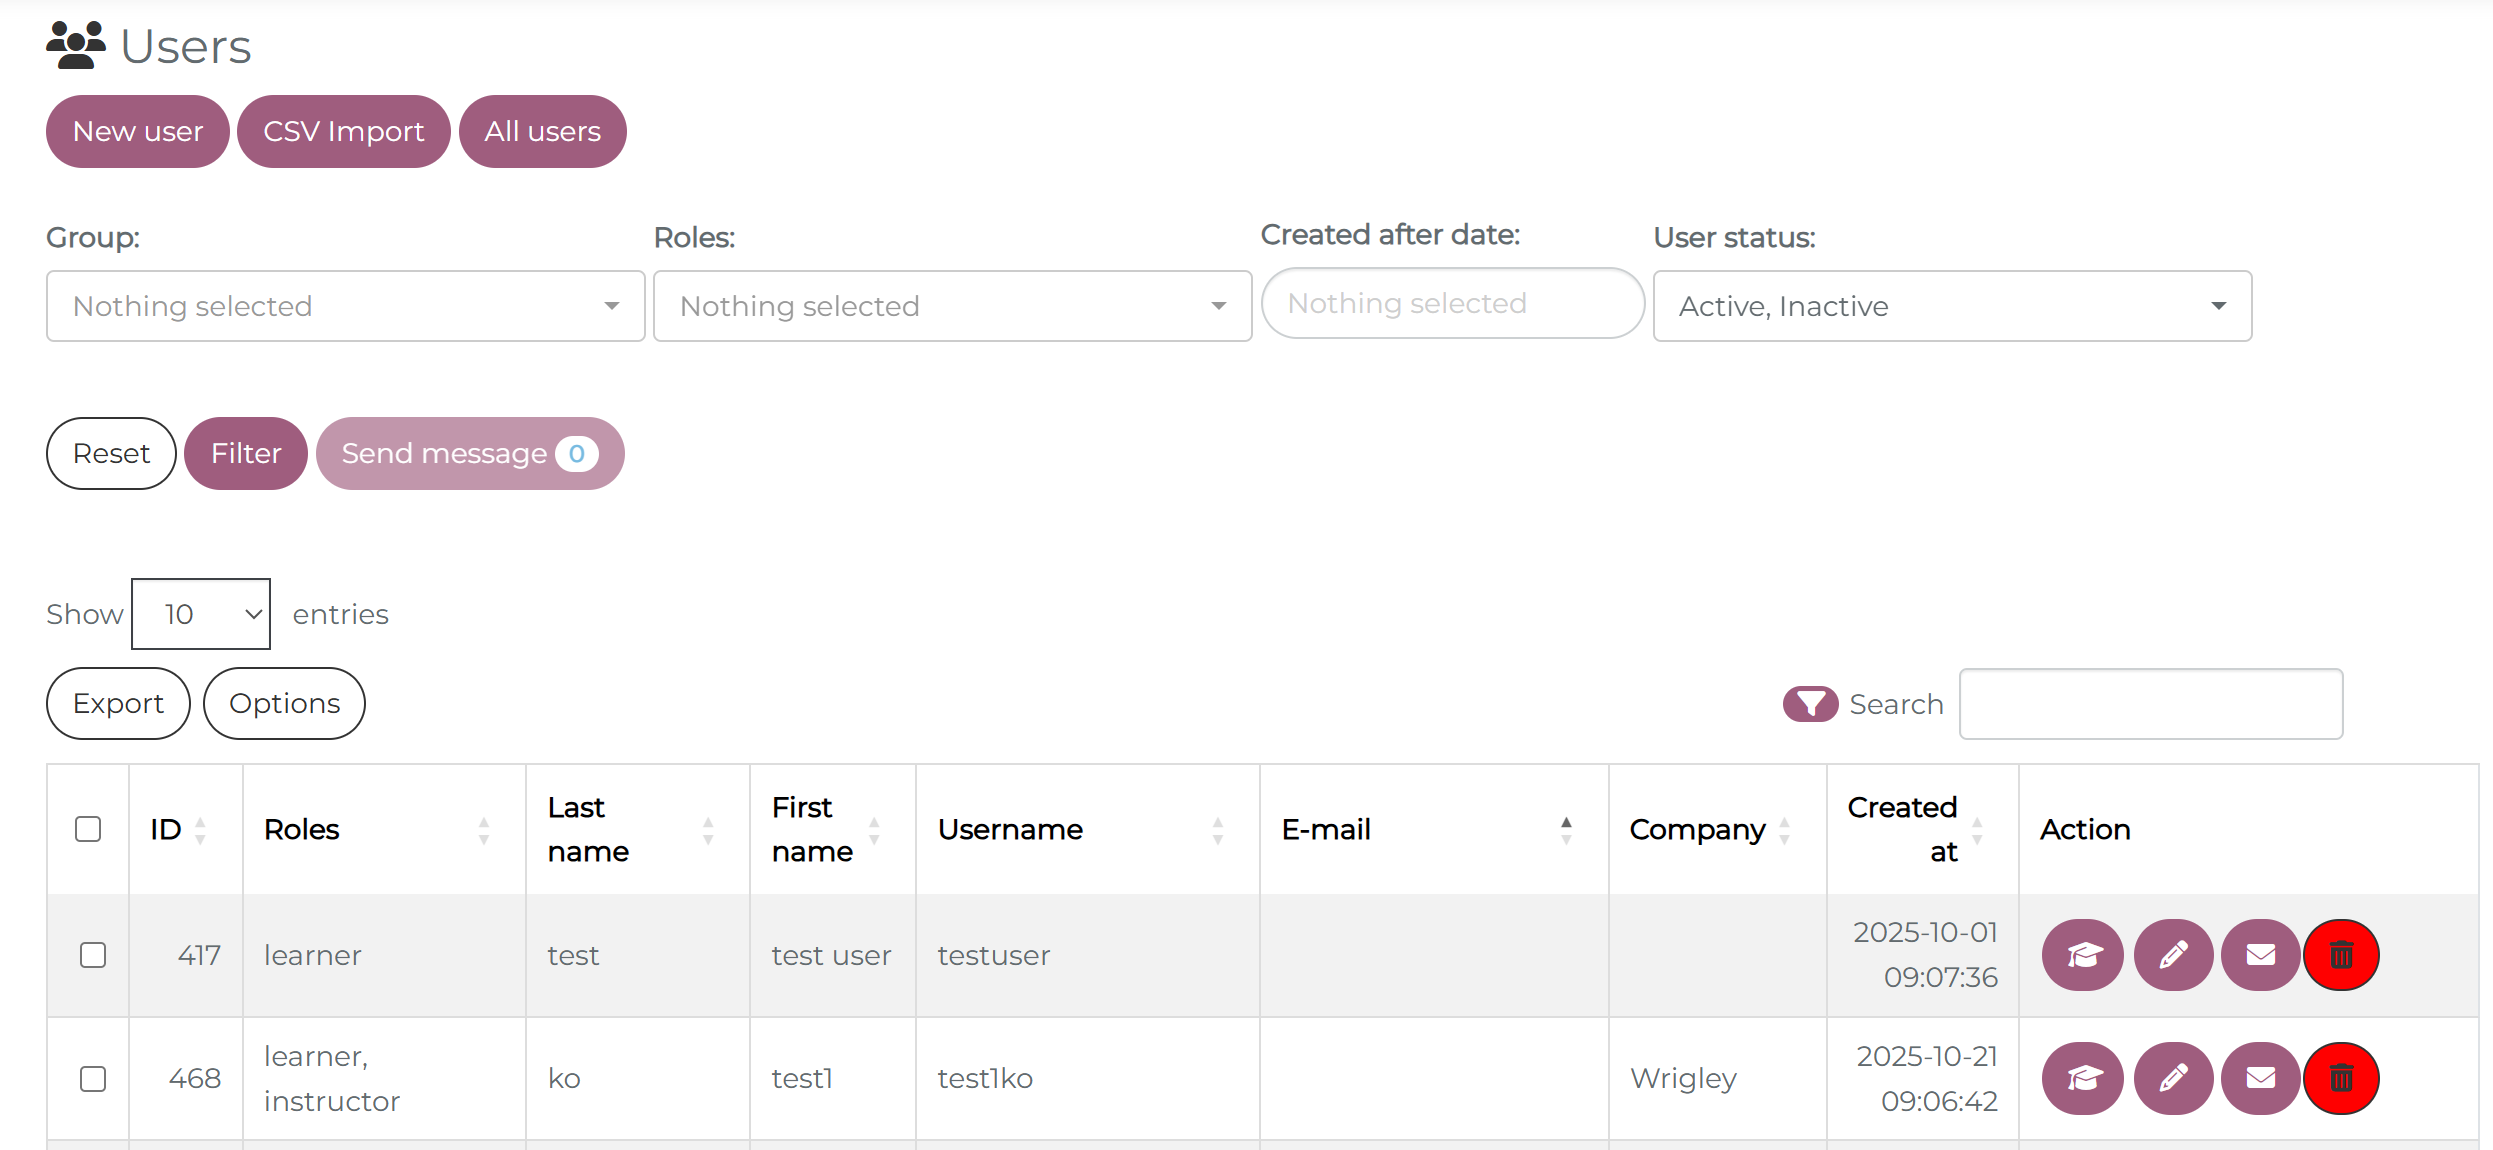
Task: Edit user 468 with pencil icon
Action: (2172, 1078)
